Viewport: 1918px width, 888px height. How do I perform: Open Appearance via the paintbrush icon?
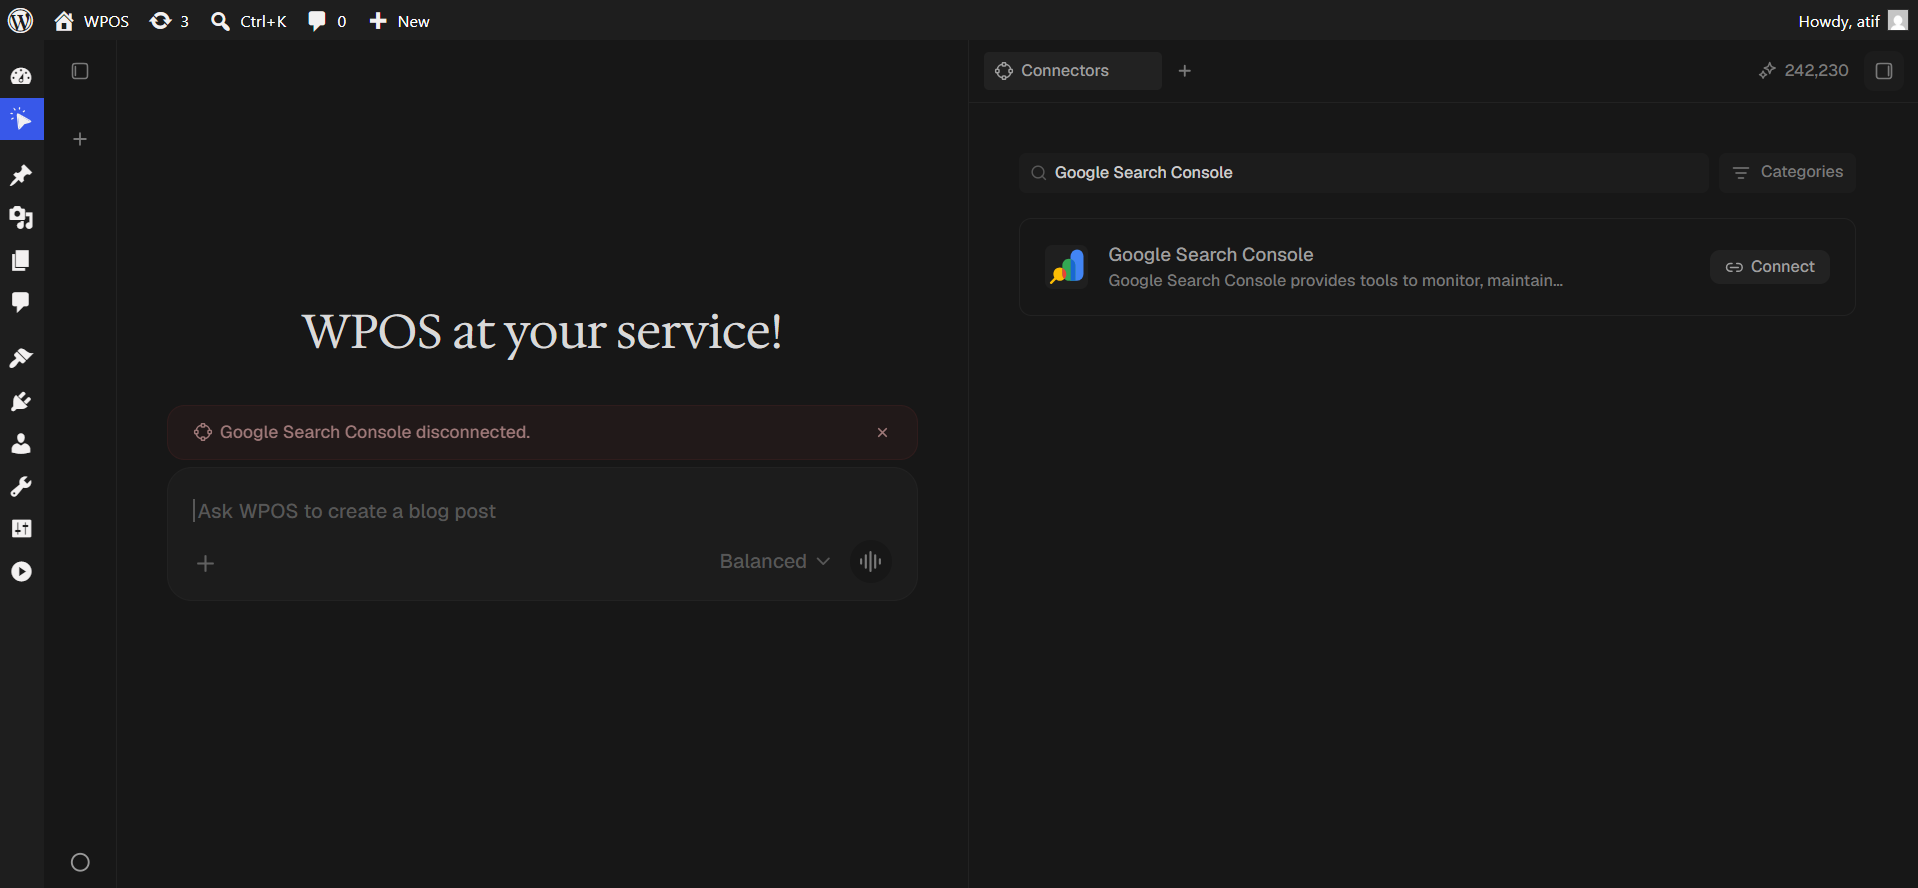pyautogui.click(x=21, y=358)
